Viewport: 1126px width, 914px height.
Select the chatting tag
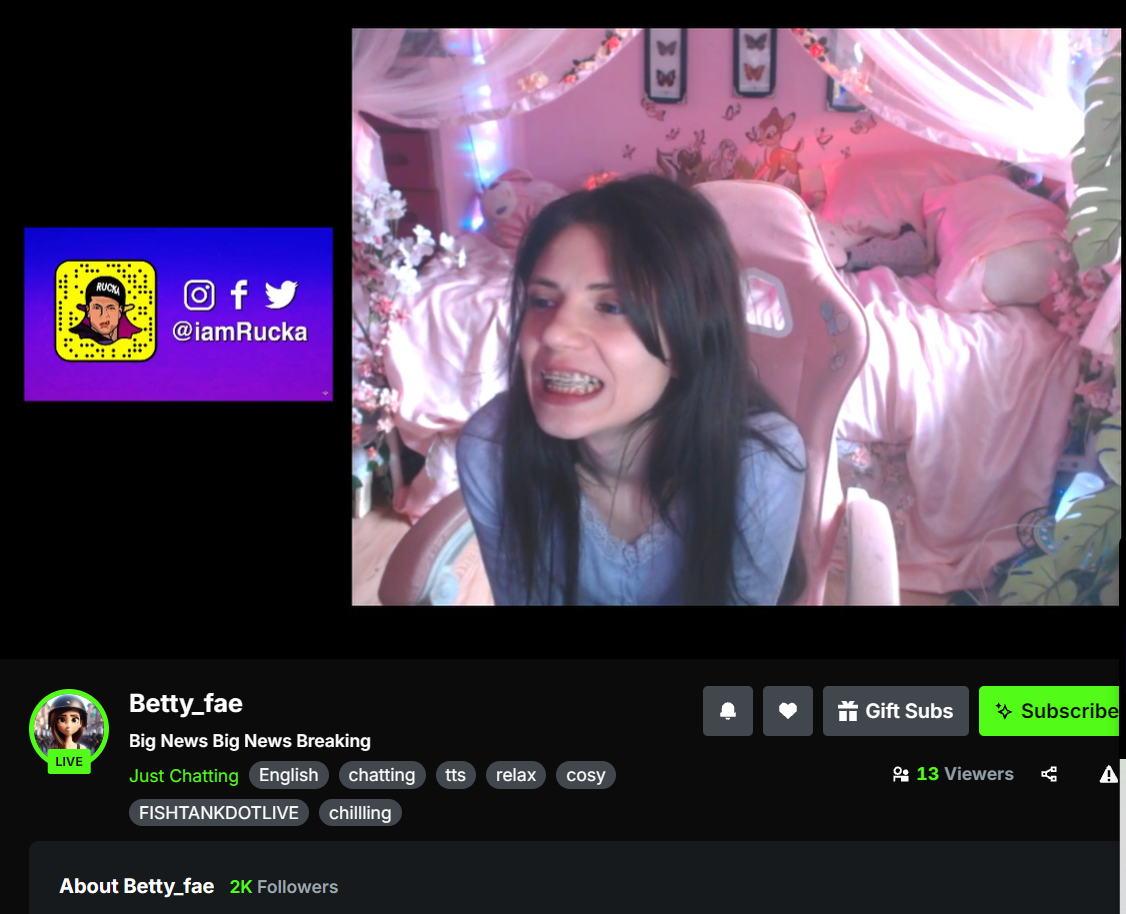click(382, 775)
